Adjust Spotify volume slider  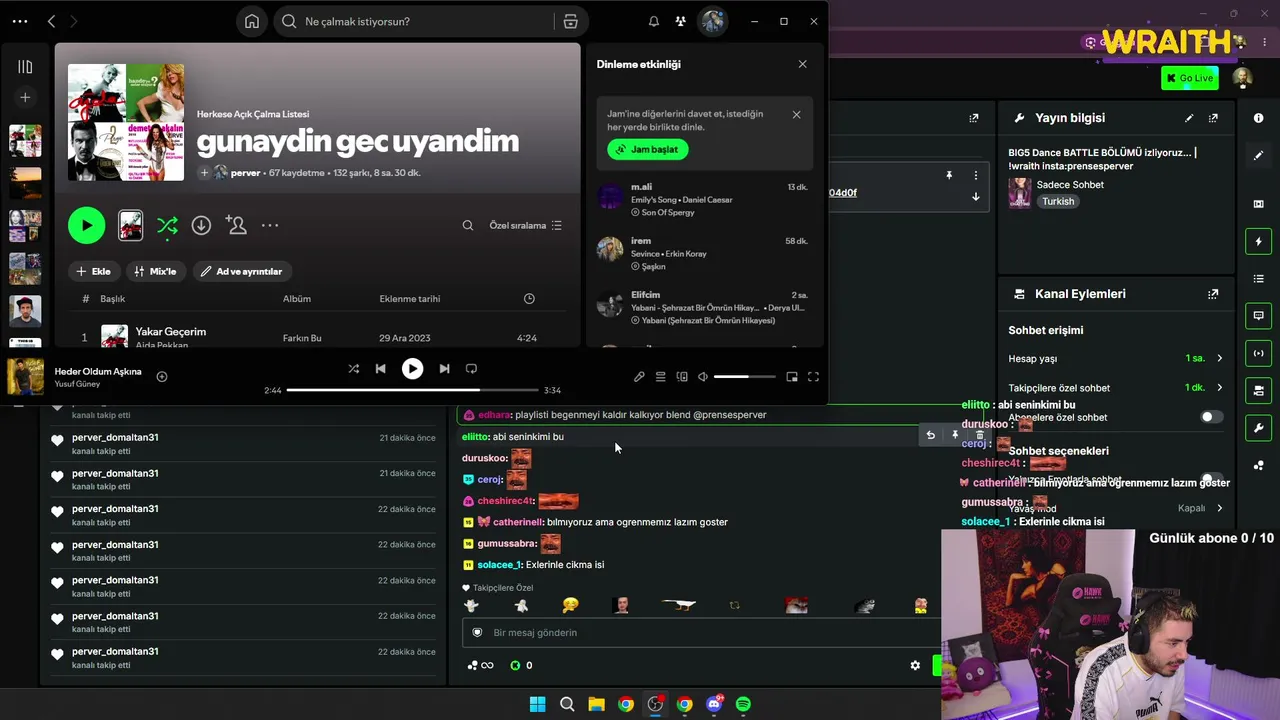point(745,377)
